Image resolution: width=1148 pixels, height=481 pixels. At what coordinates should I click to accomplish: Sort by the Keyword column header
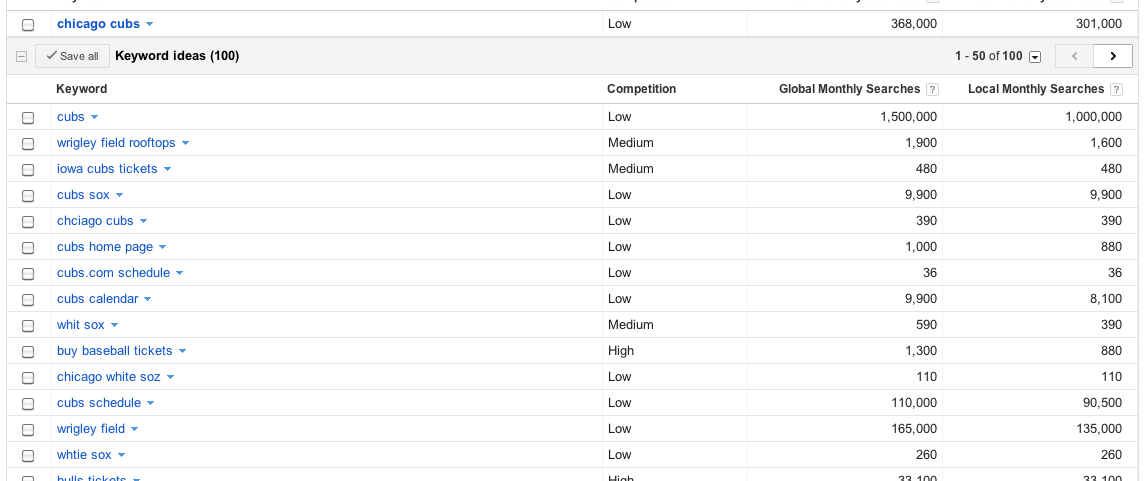click(81, 89)
